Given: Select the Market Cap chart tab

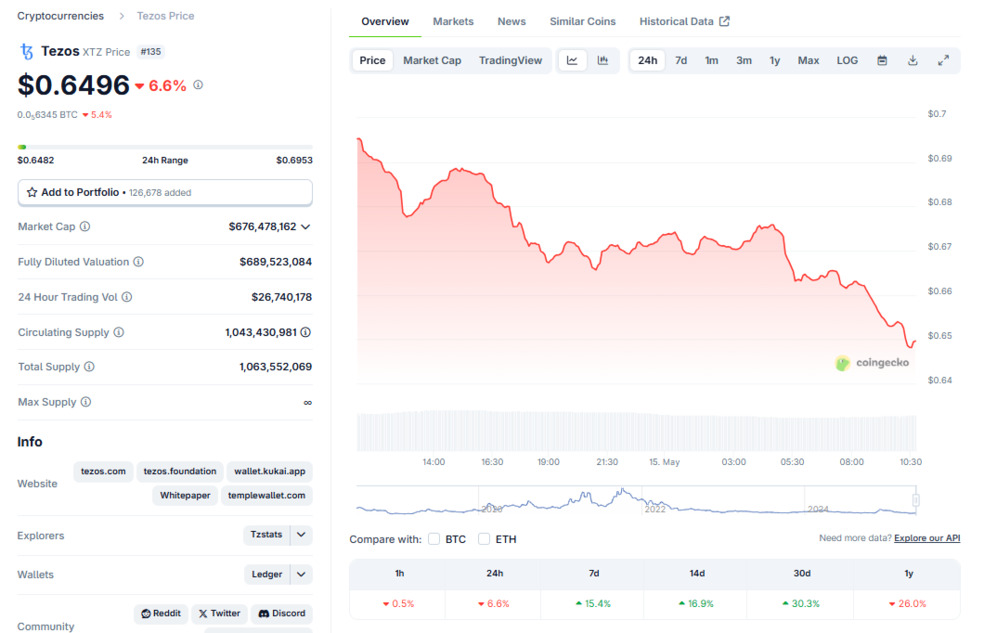Looking at the screenshot, I should coord(432,60).
